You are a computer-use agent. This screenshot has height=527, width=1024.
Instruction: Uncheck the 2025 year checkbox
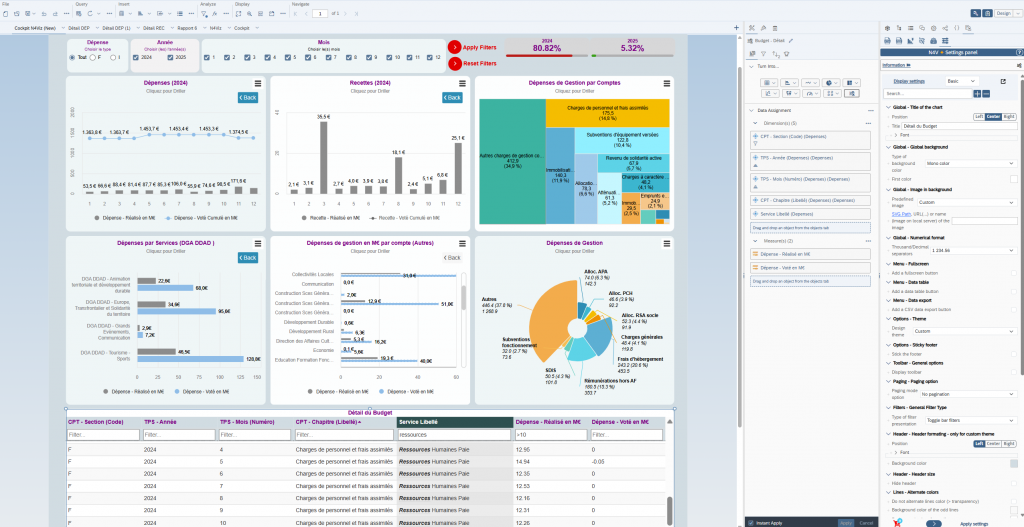click(170, 57)
